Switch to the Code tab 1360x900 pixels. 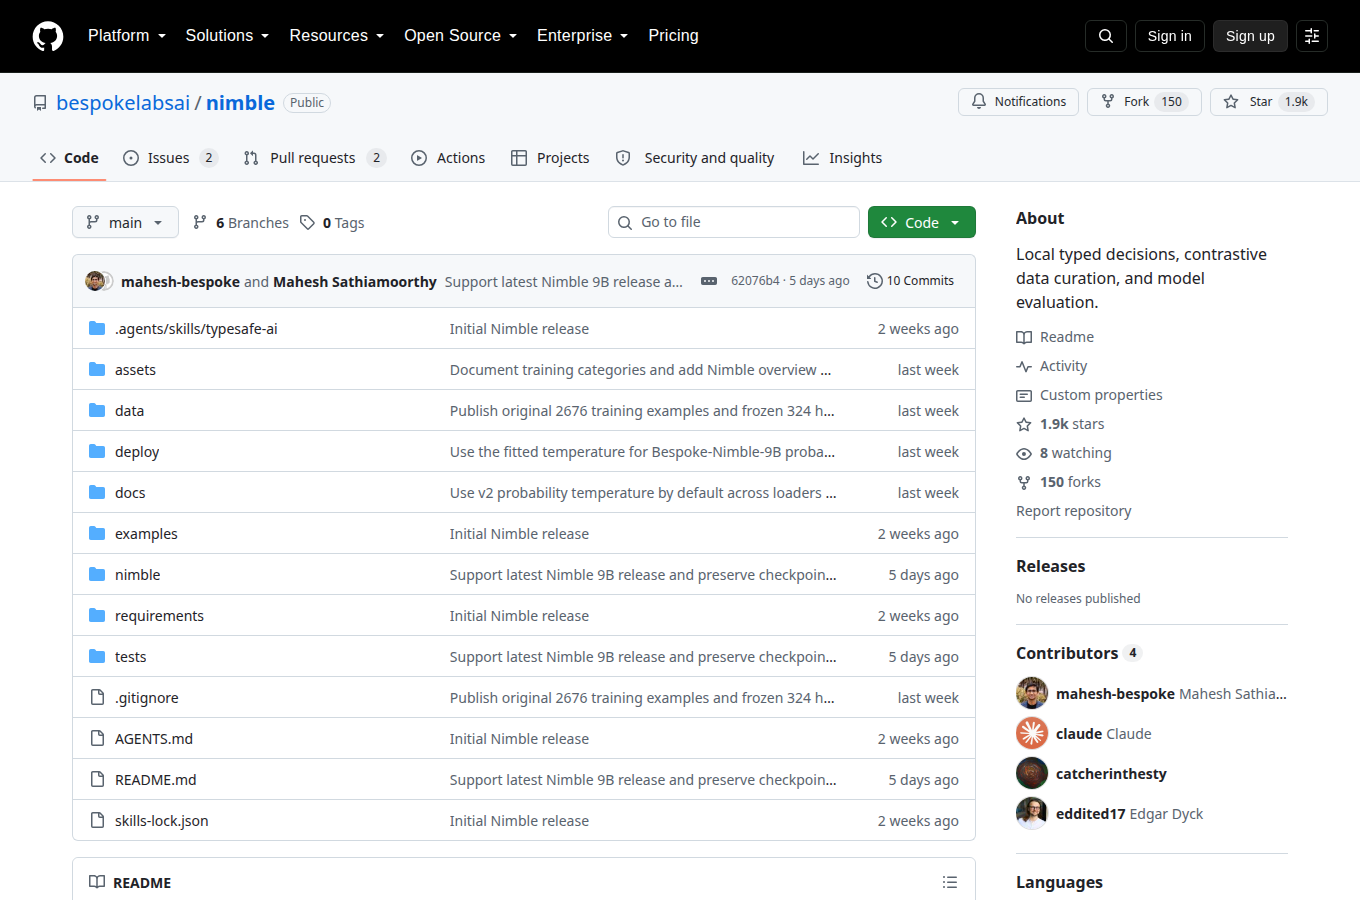[69, 158]
